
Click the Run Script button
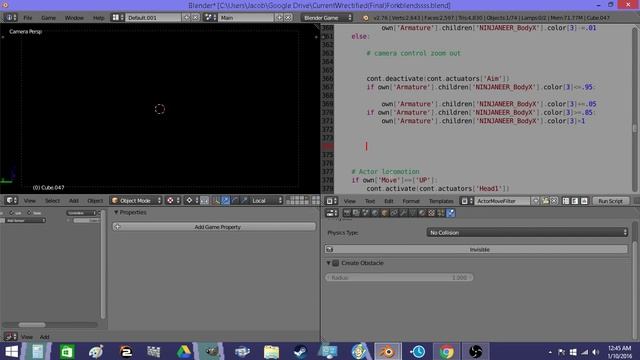pos(610,201)
